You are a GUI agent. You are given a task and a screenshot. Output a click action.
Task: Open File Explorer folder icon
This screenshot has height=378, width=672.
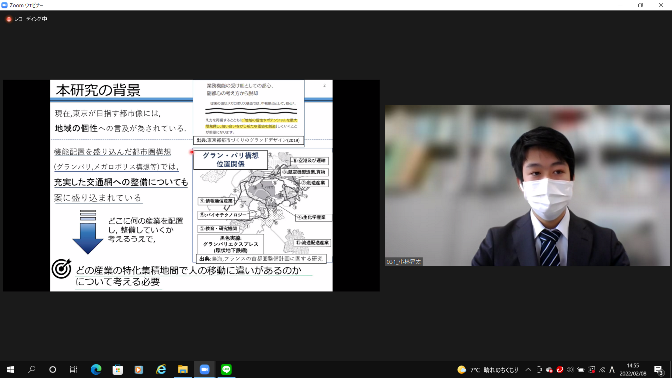click(183, 369)
